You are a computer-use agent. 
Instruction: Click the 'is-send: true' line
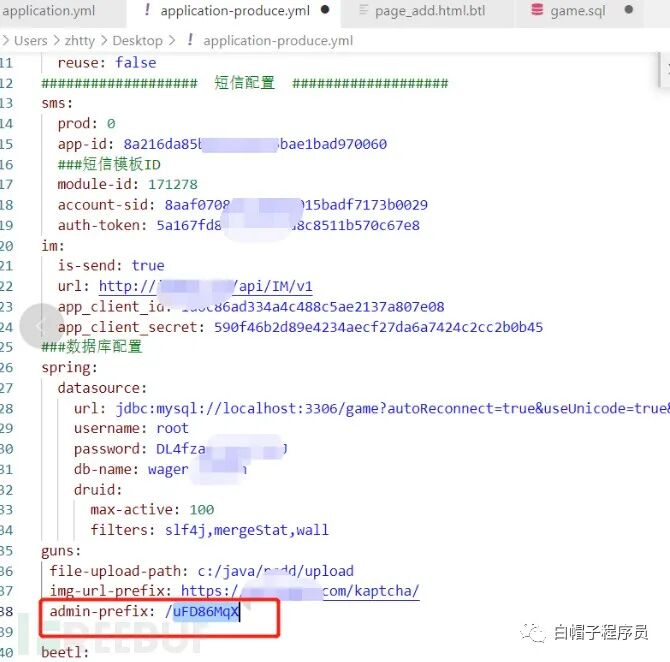(111, 266)
